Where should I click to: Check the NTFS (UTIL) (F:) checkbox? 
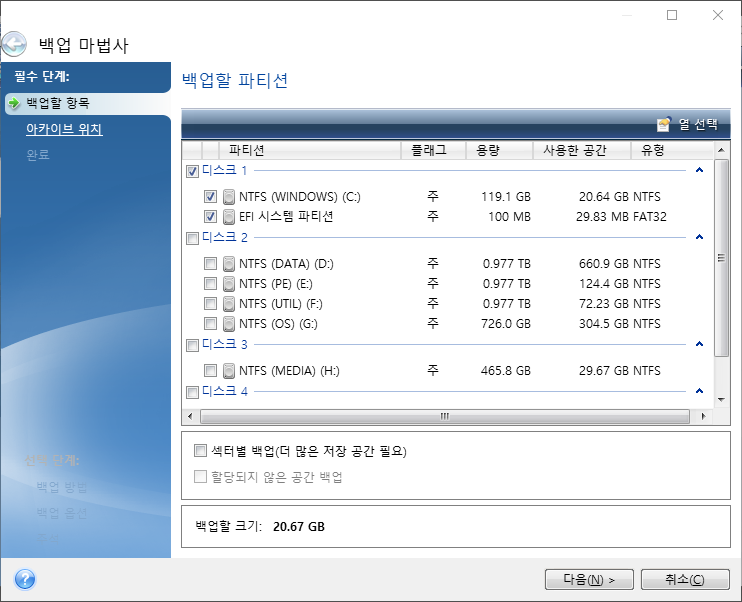tap(210, 303)
